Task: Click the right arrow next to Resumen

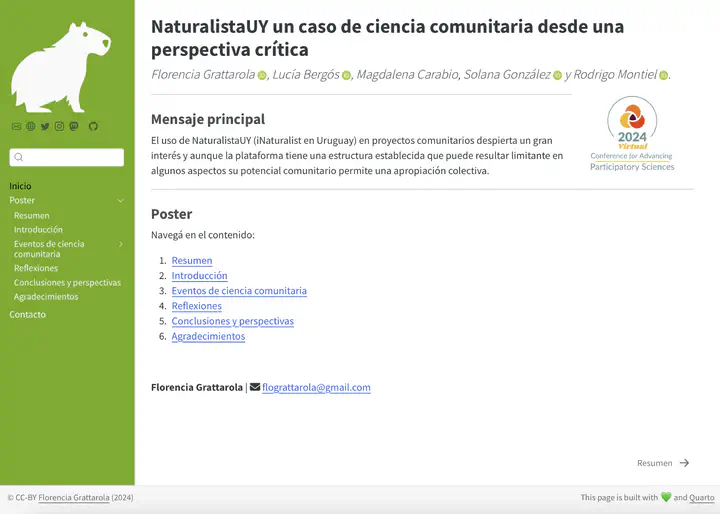Action: (685, 463)
